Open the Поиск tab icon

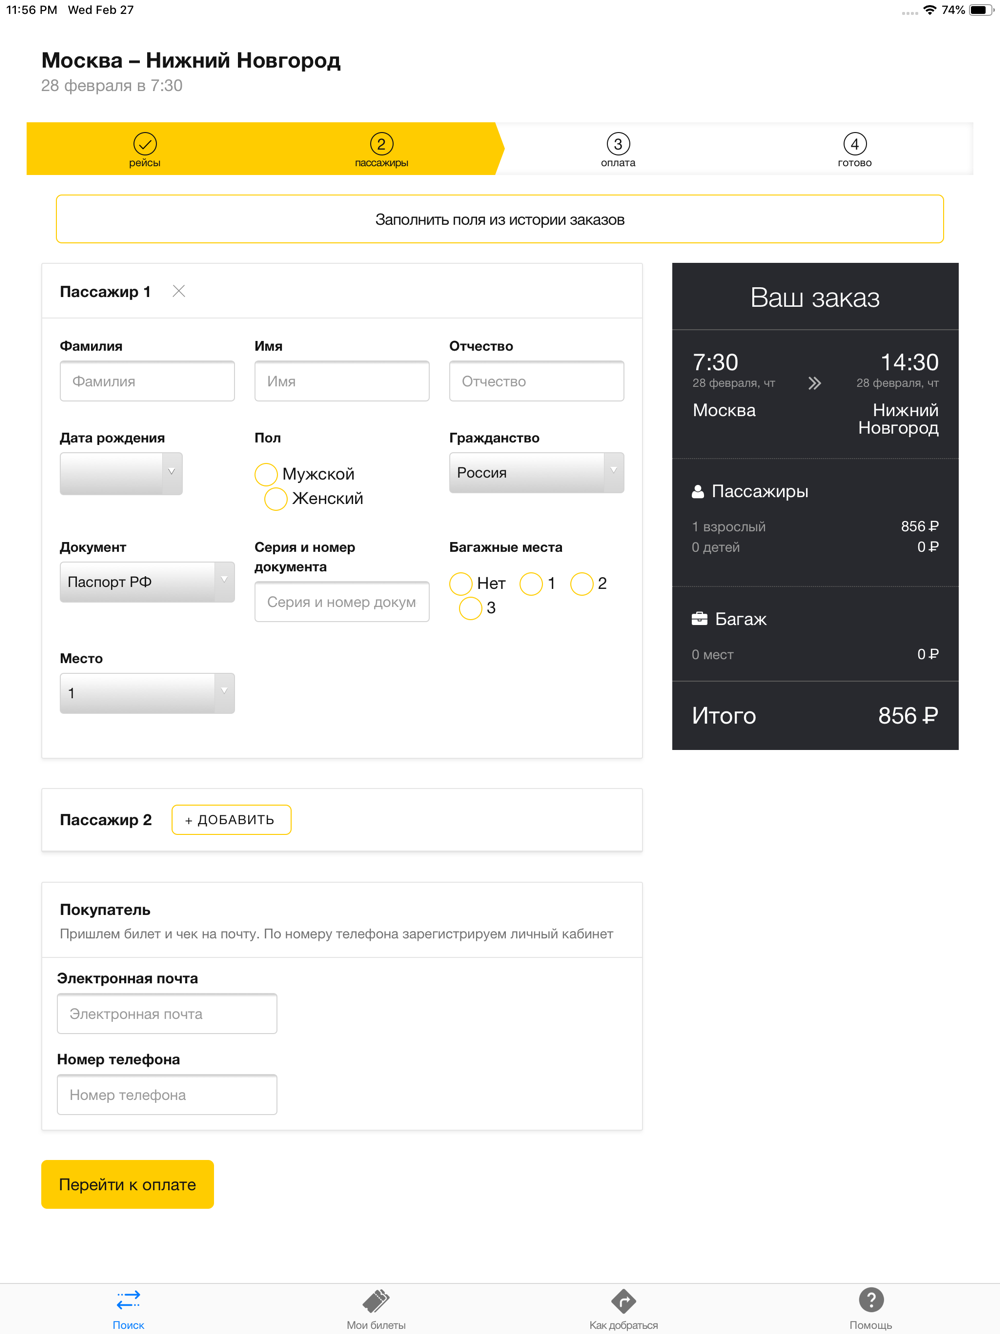point(128,1300)
